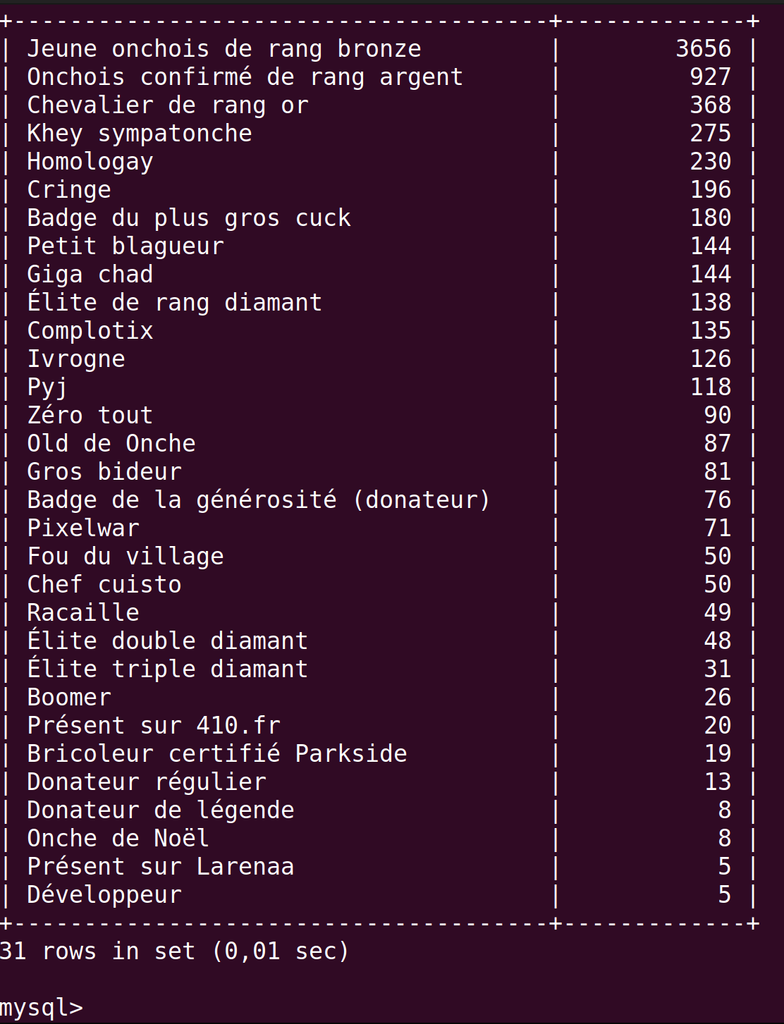Click "Bricoleur certifié Parkside" text
784x1024 pixels.
tap(217, 753)
